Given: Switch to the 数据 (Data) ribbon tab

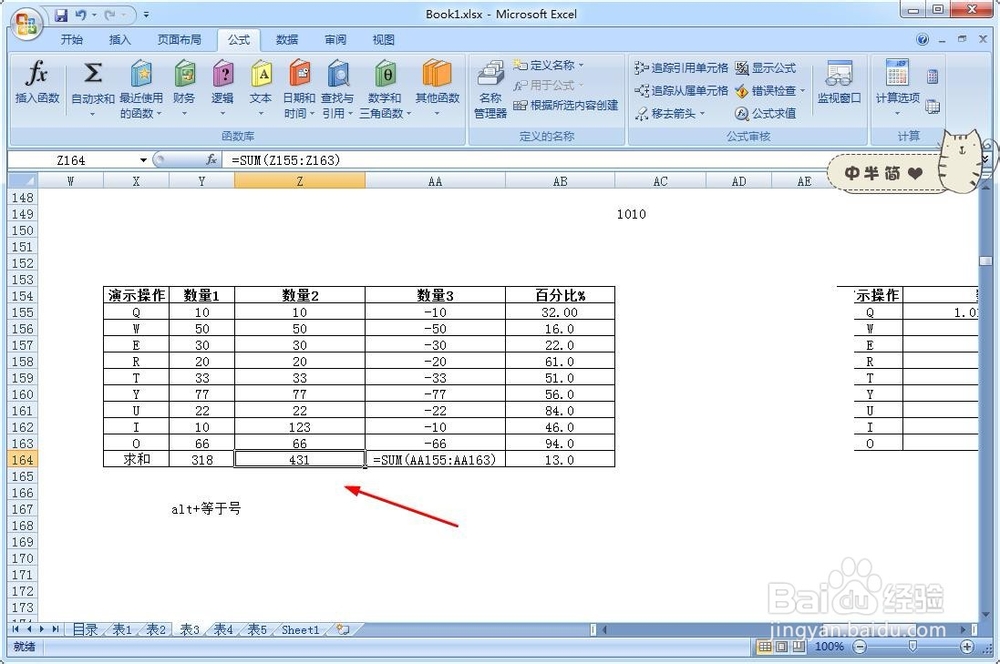Looking at the screenshot, I should [286, 40].
